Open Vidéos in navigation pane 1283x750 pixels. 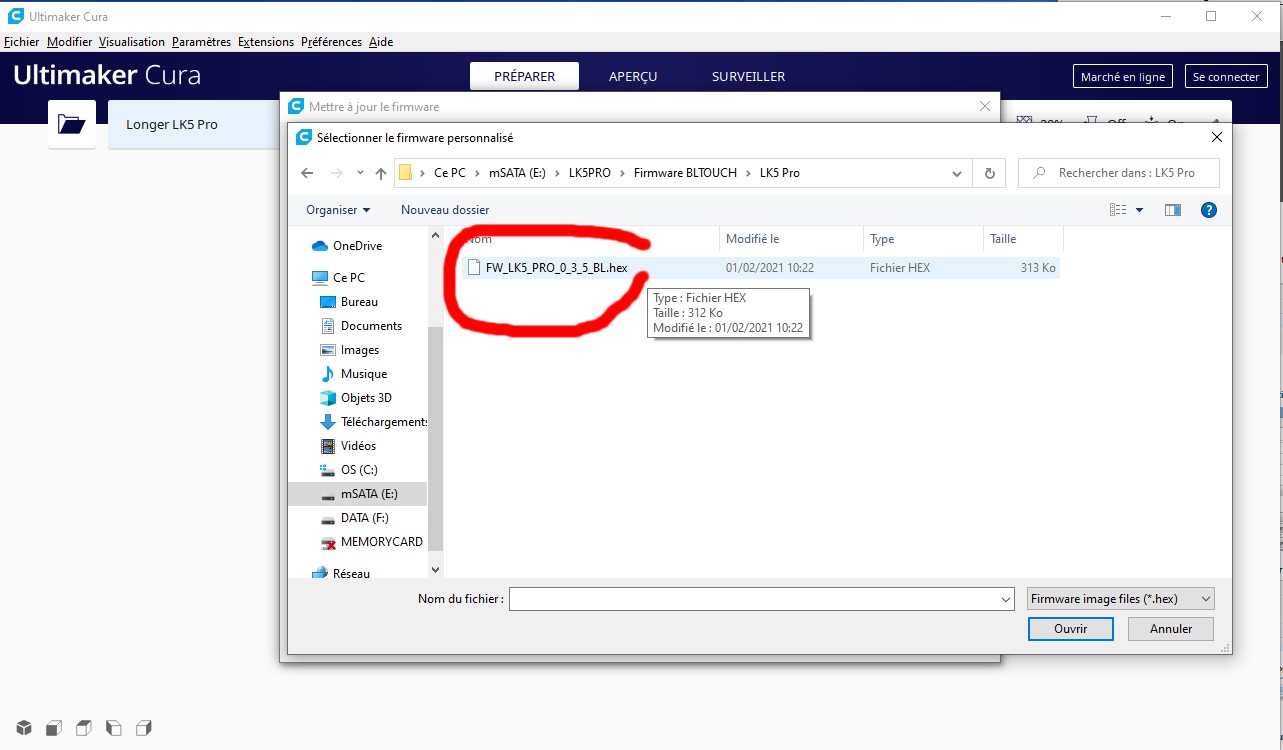tap(359, 446)
